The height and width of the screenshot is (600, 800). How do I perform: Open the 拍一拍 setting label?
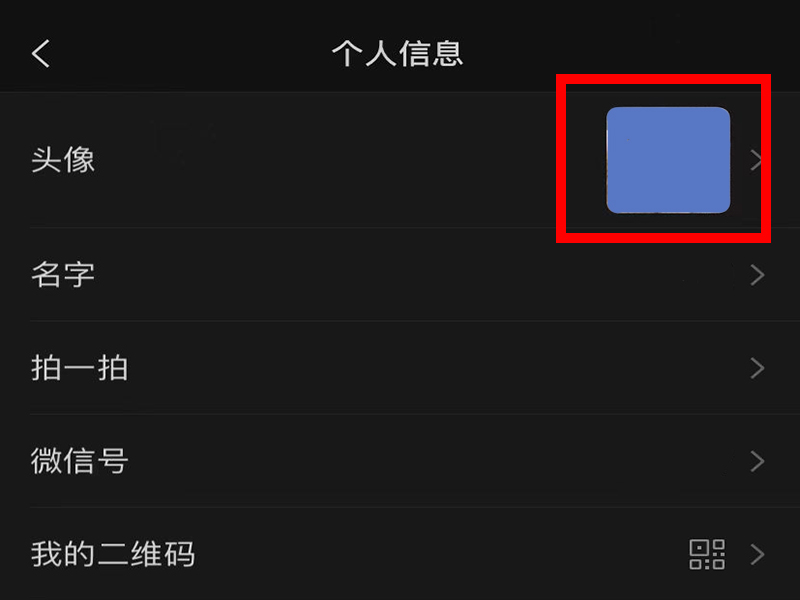(x=79, y=368)
